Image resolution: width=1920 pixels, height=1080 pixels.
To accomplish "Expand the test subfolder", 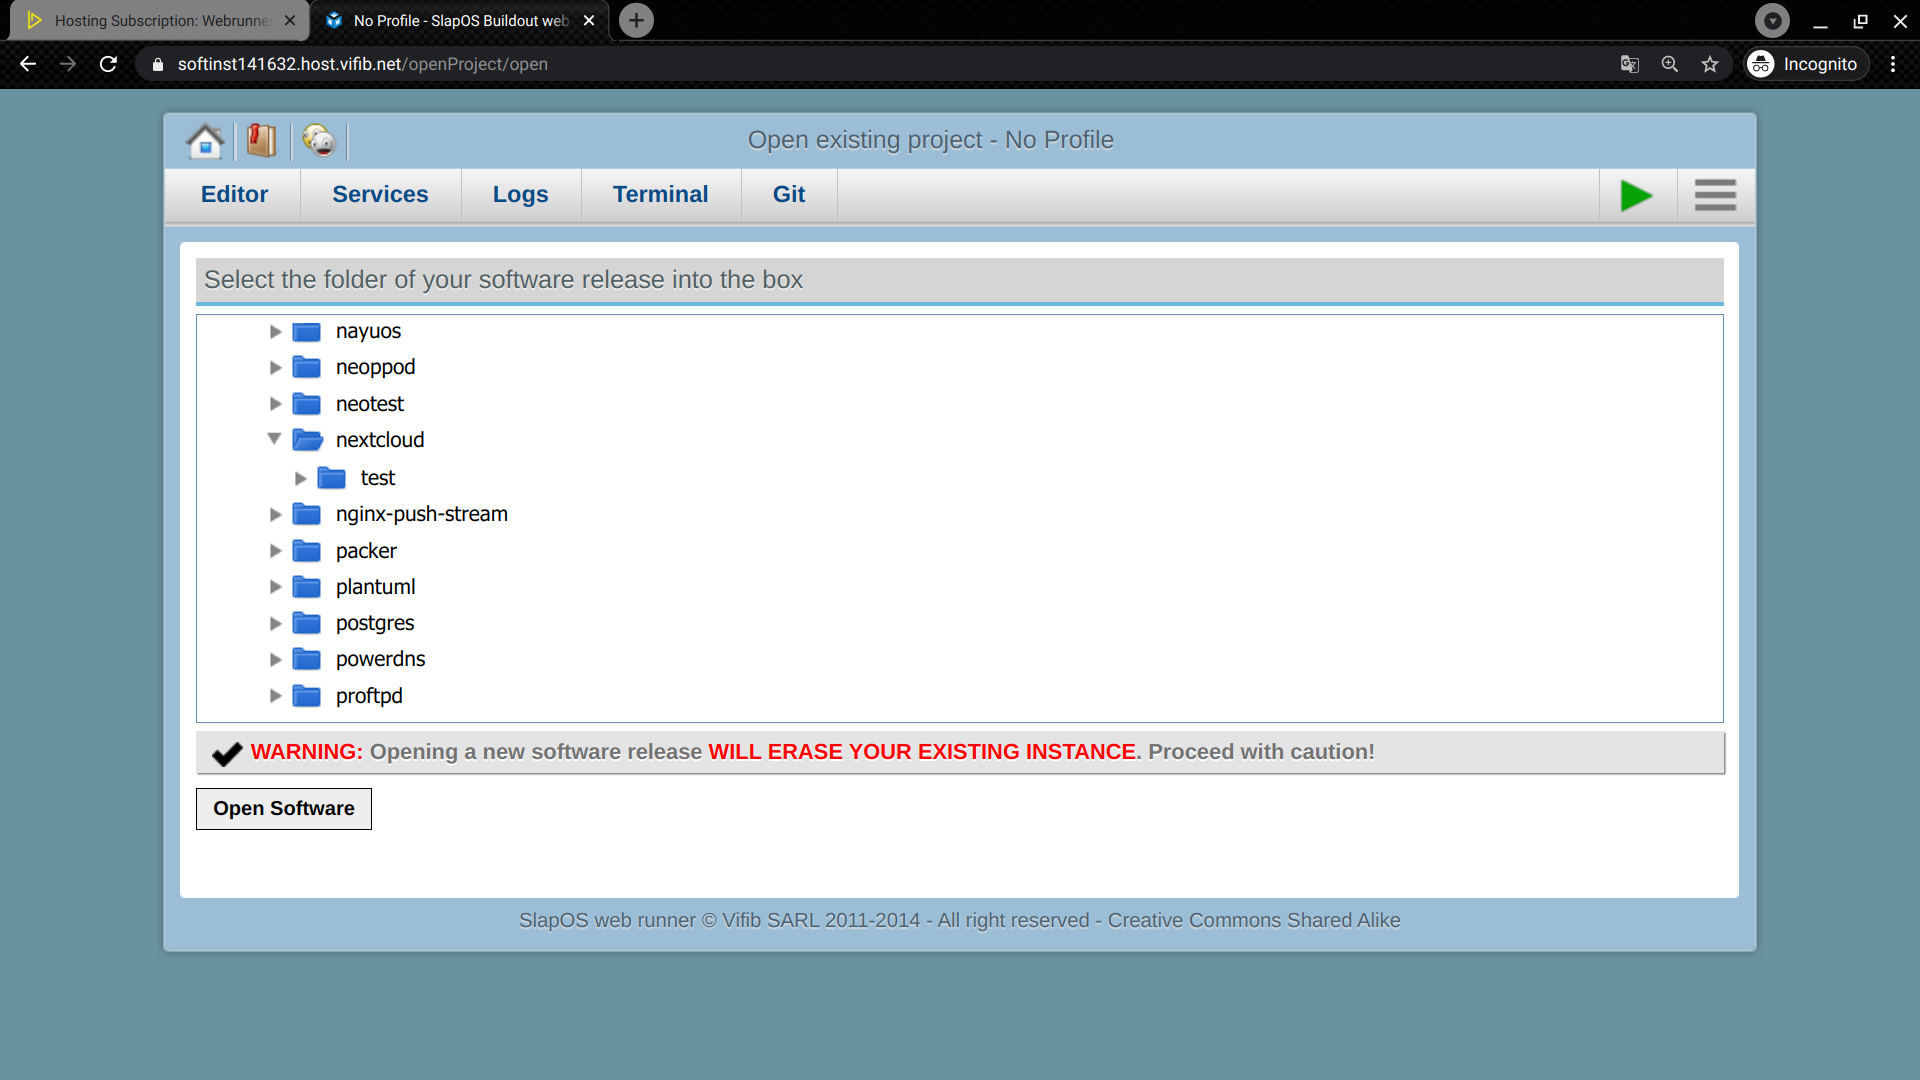I will tap(300, 478).
